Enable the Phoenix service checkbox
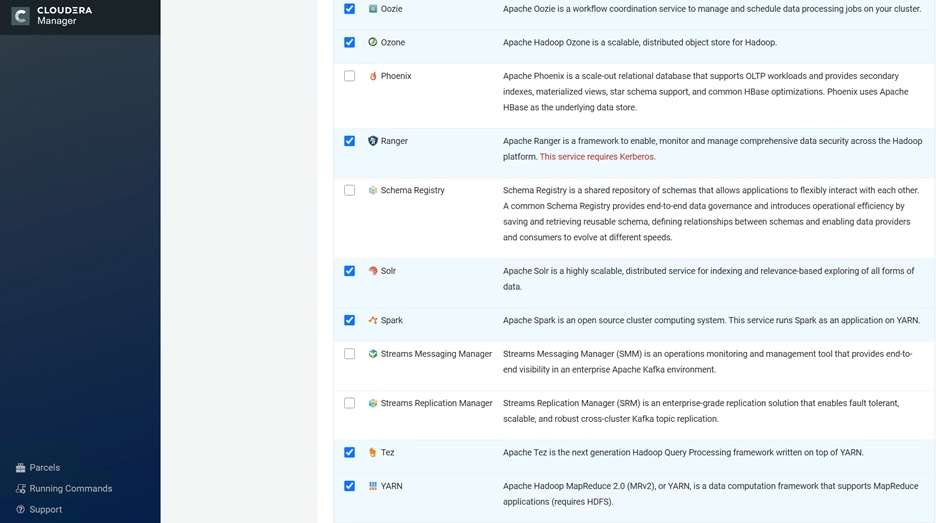Image resolution: width=936 pixels, height=523 pixels. [x=349, y=76]
